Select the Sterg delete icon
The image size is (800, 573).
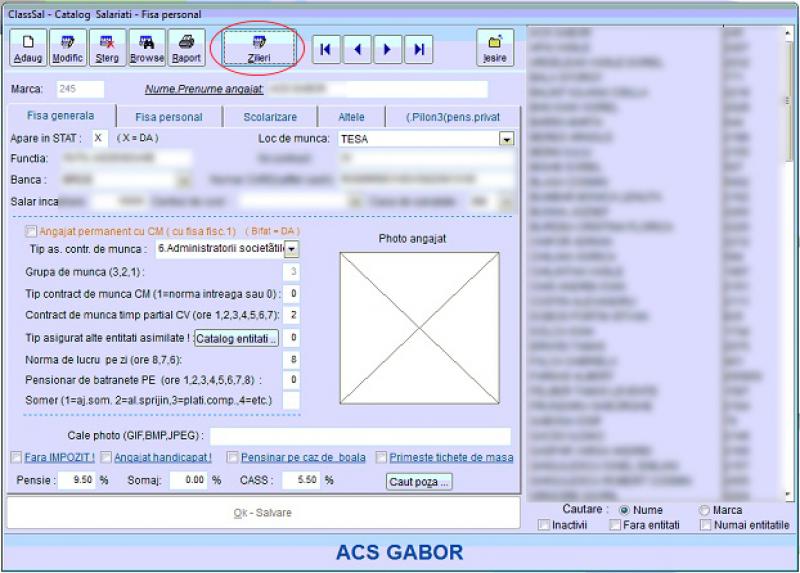coord(107,47)
